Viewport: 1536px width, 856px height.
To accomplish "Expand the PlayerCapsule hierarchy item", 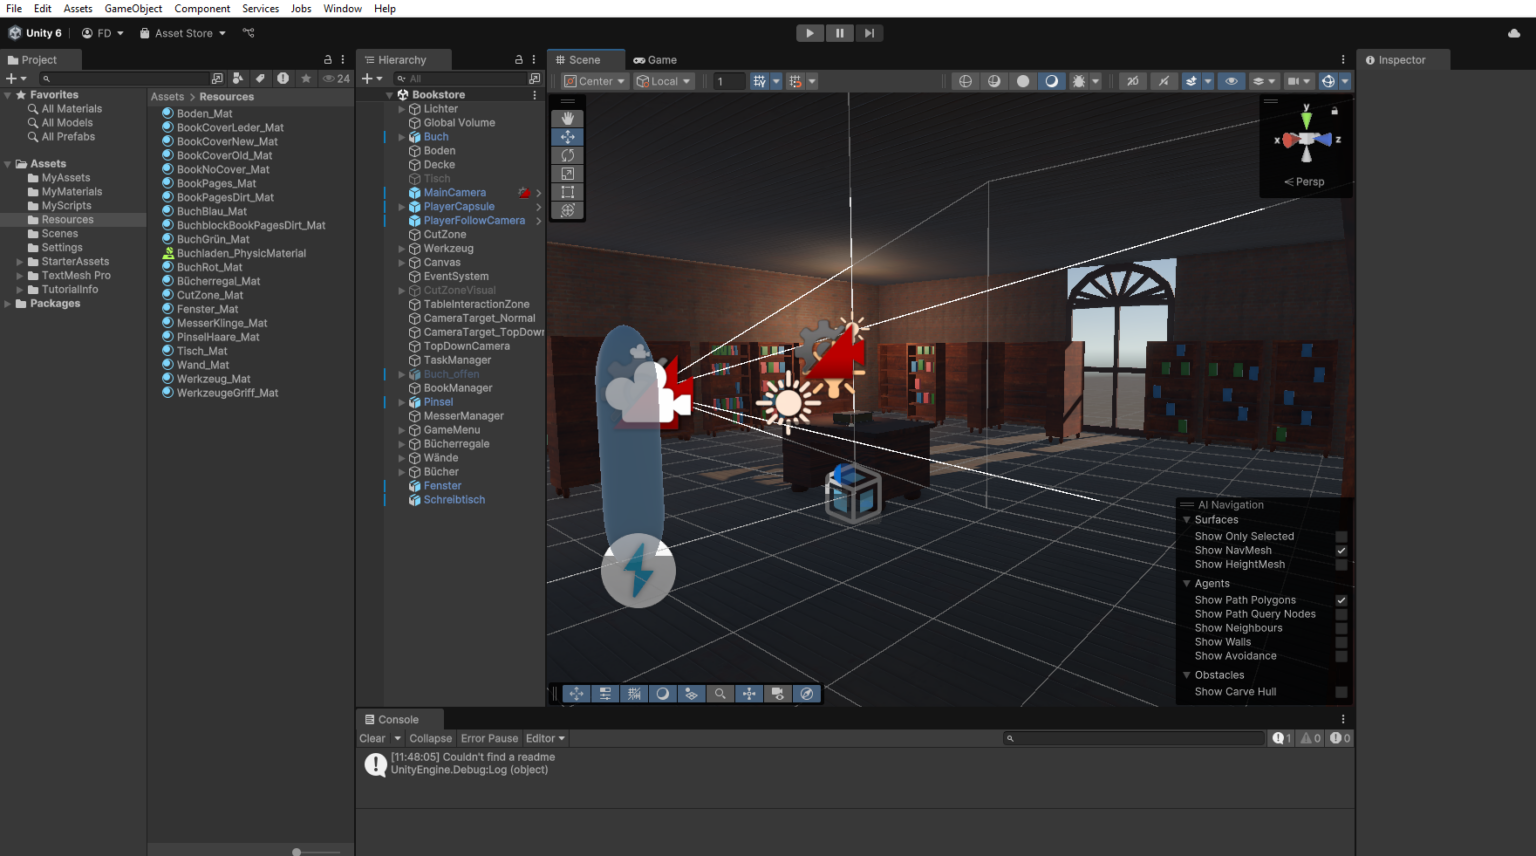I will [401, 206].
